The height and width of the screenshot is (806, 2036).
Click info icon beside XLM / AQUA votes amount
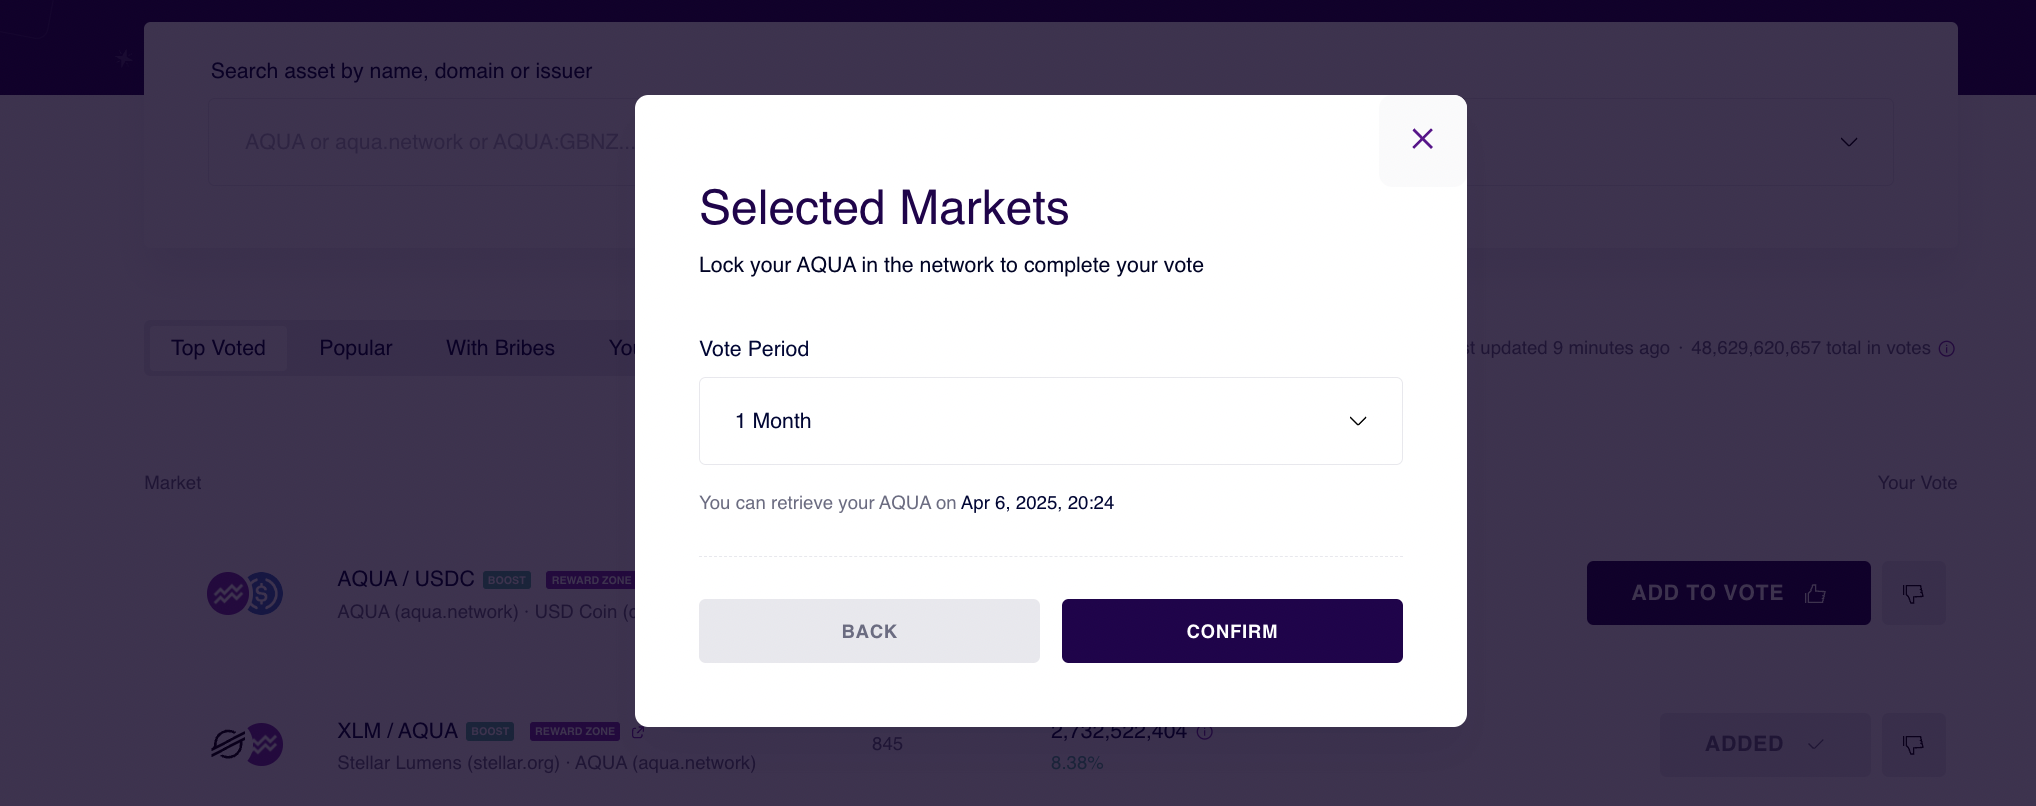click(x=1205, y=733)
